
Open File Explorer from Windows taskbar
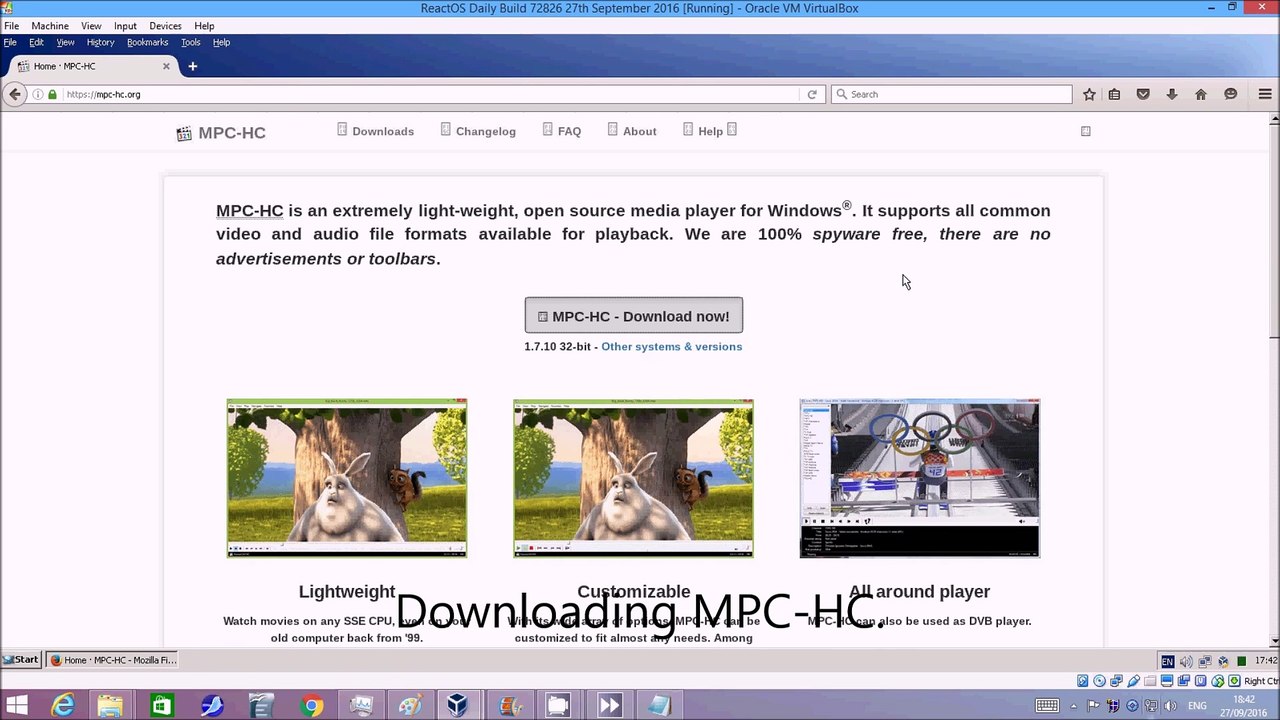pos(110,706)
